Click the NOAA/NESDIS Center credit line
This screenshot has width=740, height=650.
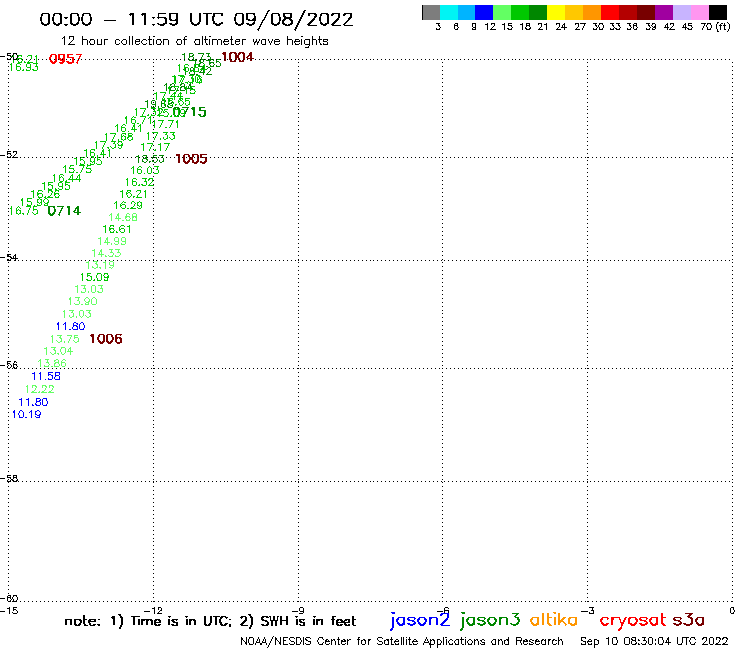pos(402,642)
